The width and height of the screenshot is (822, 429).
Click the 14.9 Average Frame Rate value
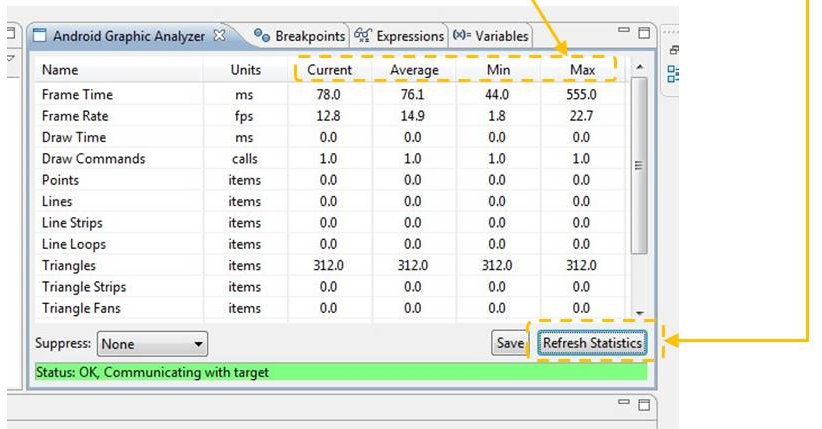click(x=413, y=116)
